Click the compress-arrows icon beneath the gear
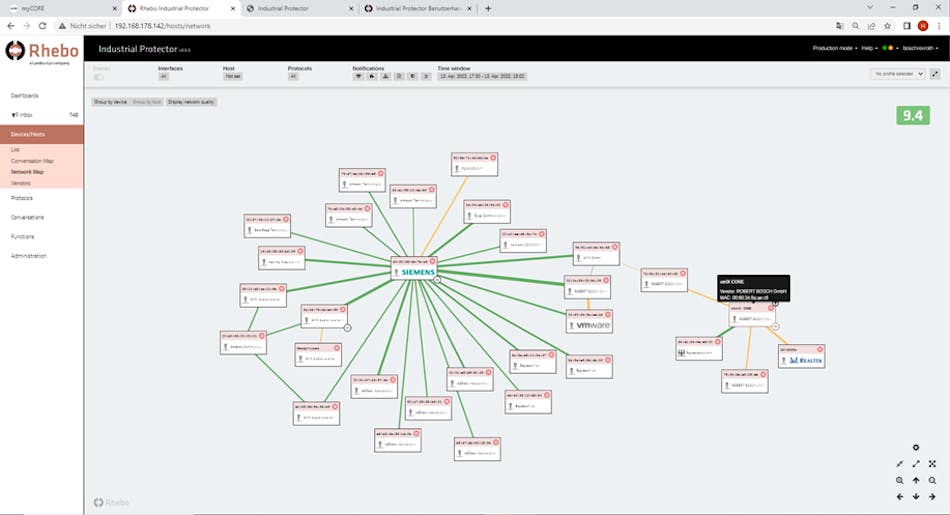This screenshot has height=515, width=950. (x=900, y=464)
